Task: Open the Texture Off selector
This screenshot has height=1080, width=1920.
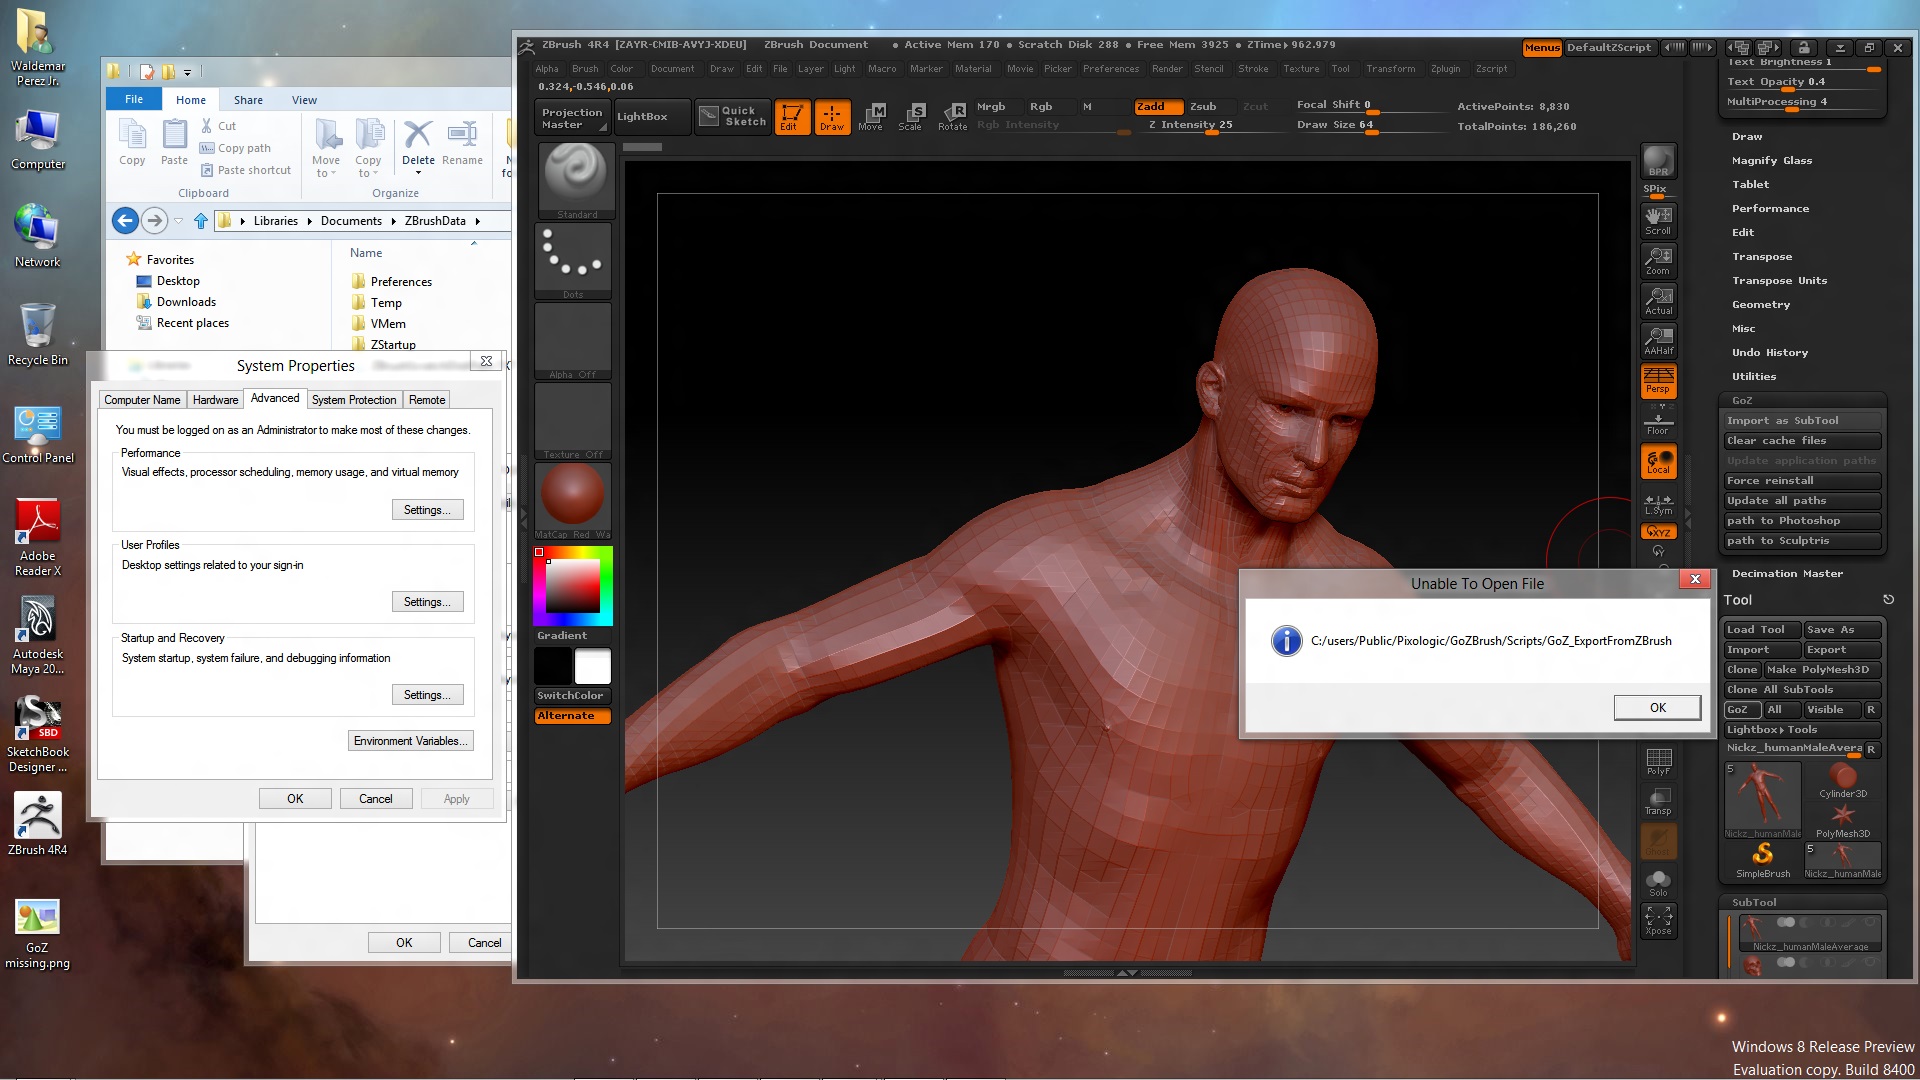Action: [573, 420]
